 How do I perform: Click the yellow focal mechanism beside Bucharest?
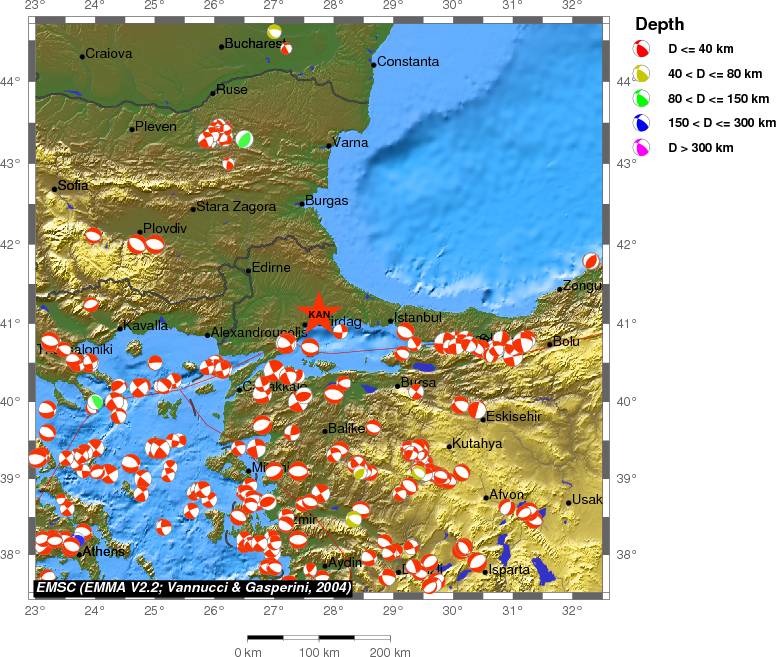point(274,32)
